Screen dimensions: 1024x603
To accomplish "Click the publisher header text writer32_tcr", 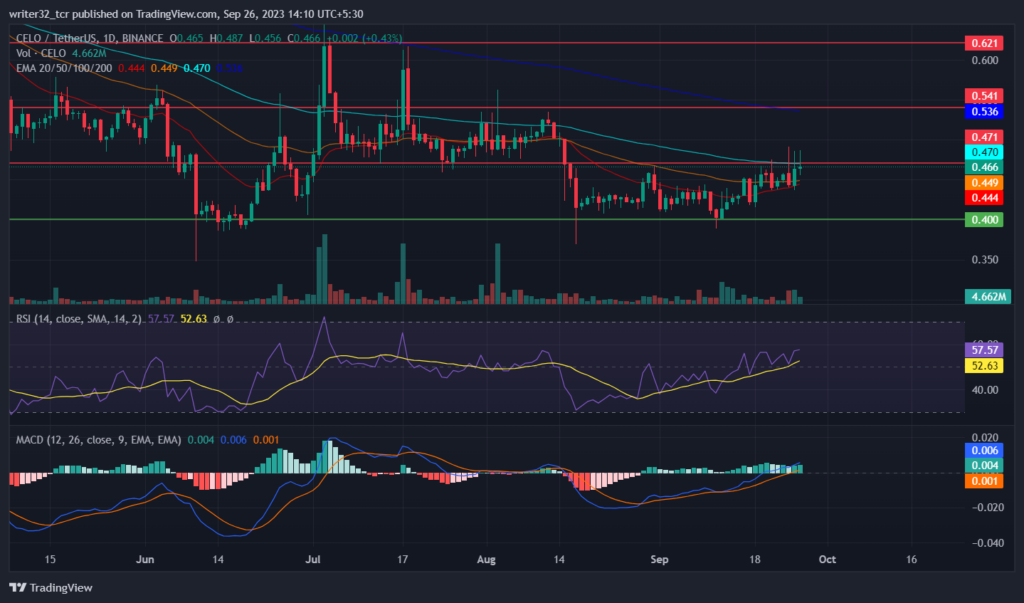I will 40,14.
